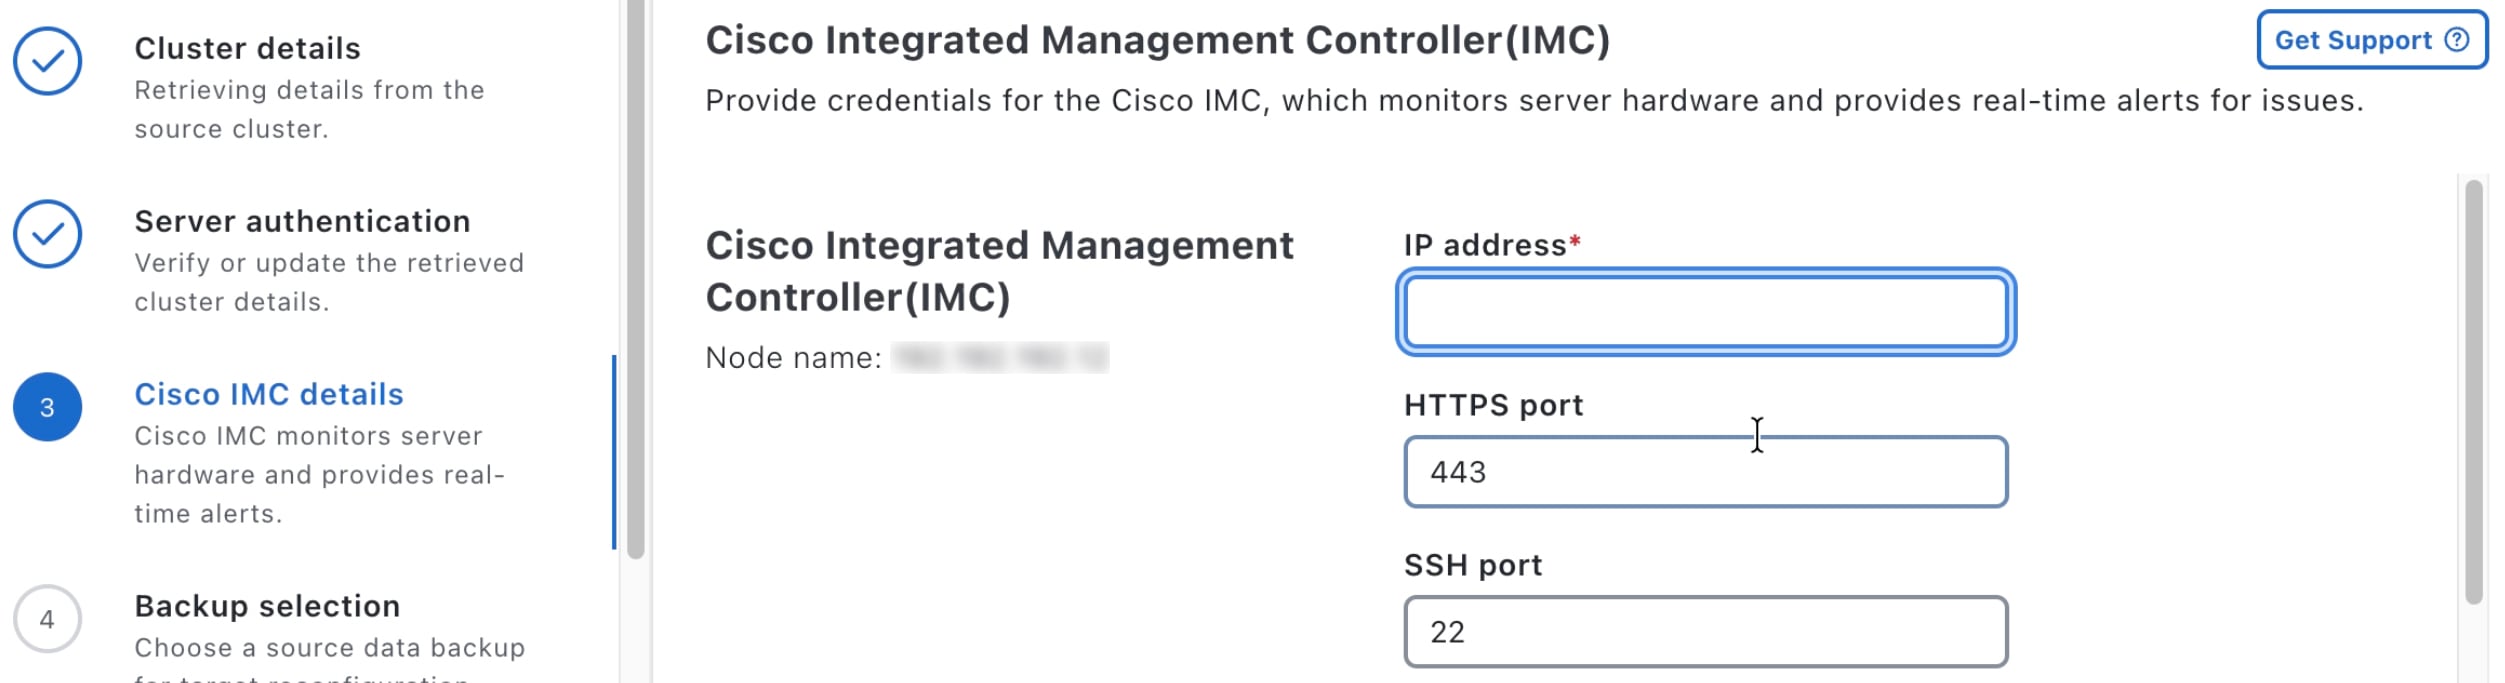The width and height of the screenshot is (2505, 683).
Task: Click the SSH port field showing 22
Action: click(1705, 632)
